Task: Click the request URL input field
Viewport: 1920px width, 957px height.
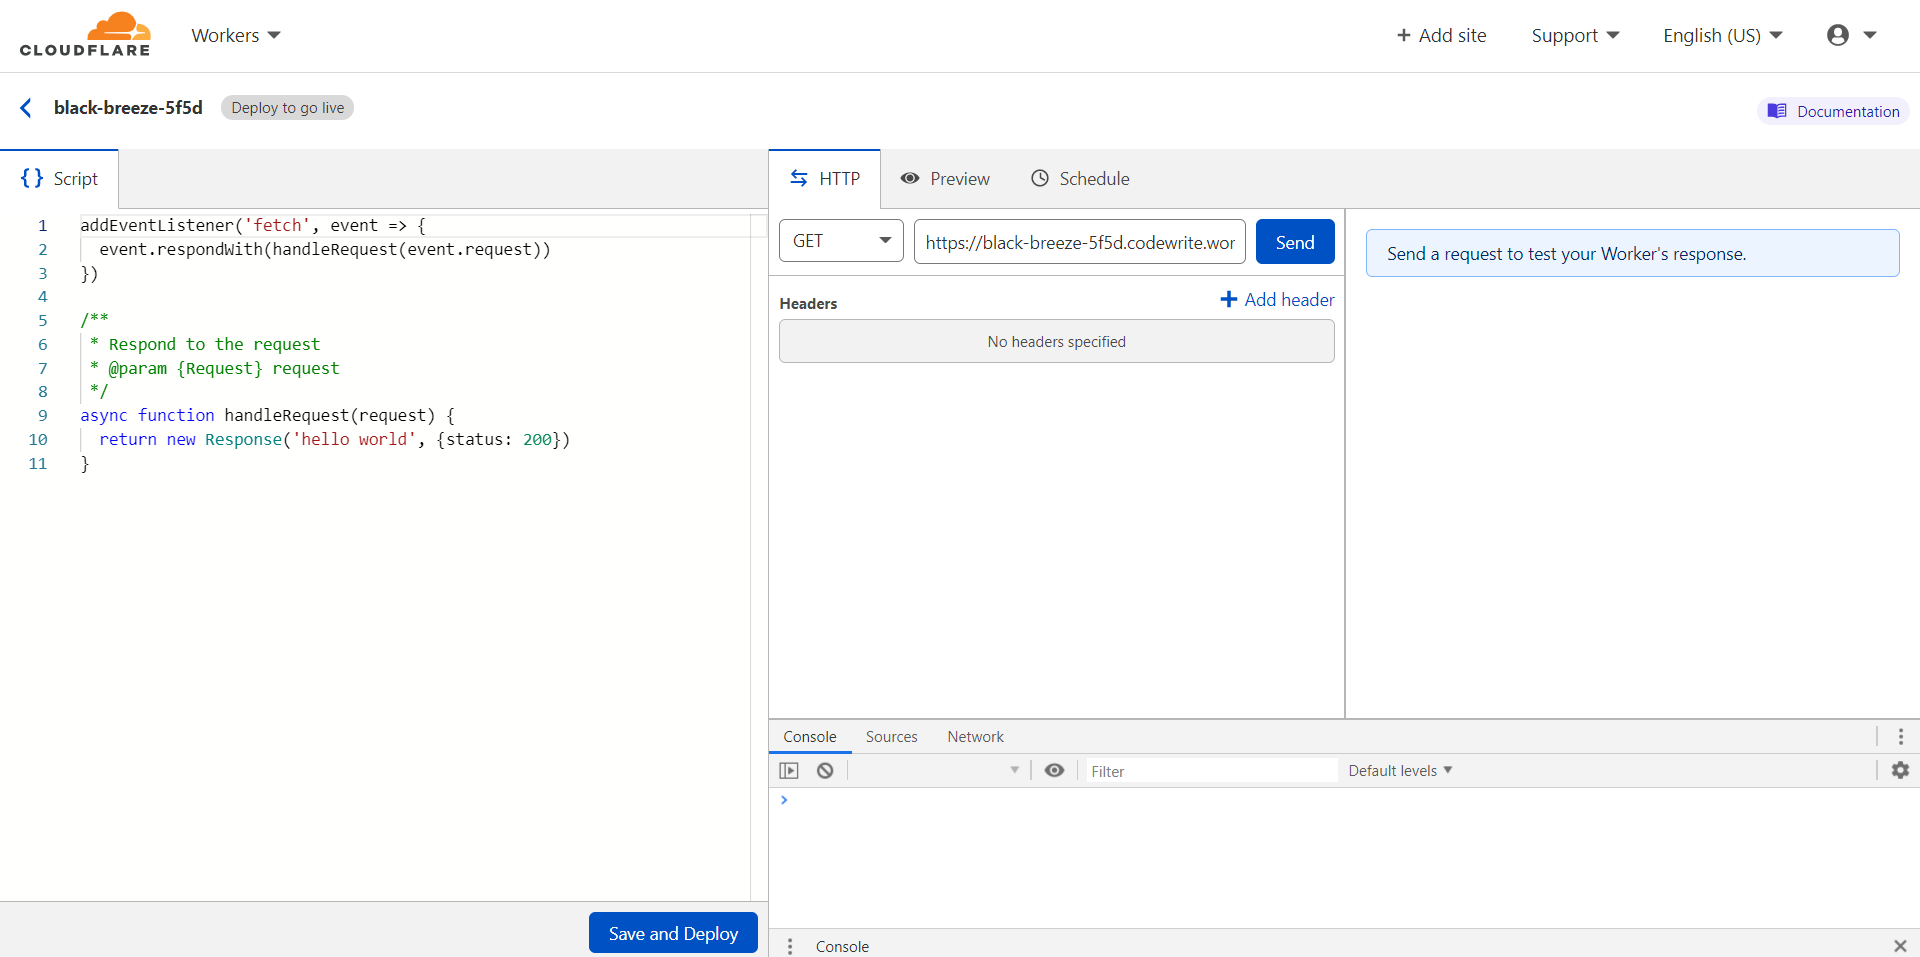Action: (x=1079, y=242)
